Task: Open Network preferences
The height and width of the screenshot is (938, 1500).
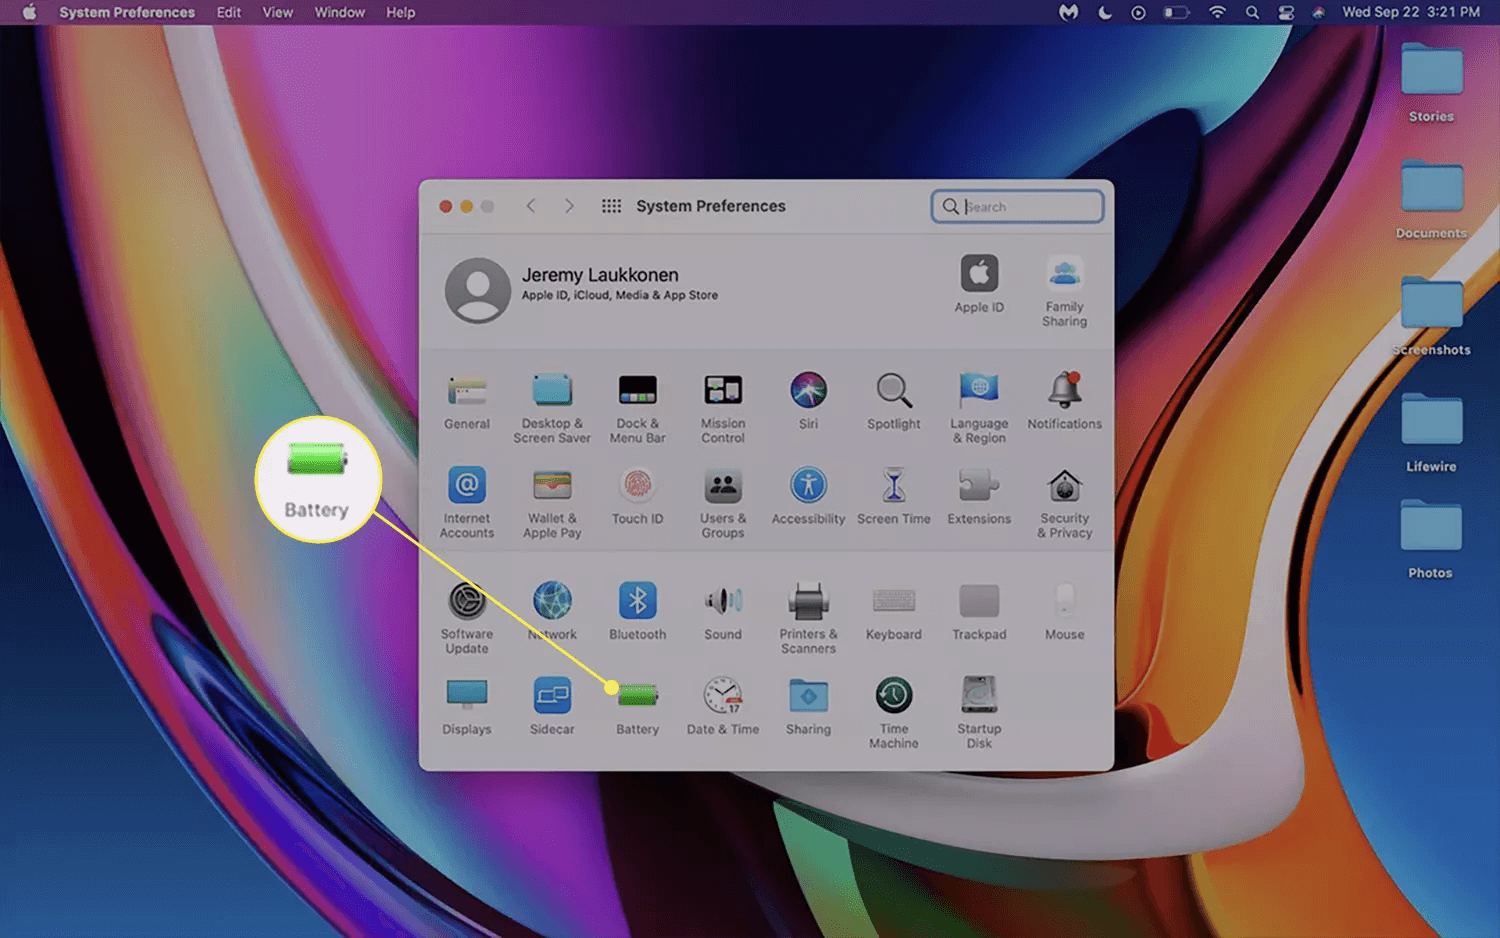Action: (x=552, y=612)
